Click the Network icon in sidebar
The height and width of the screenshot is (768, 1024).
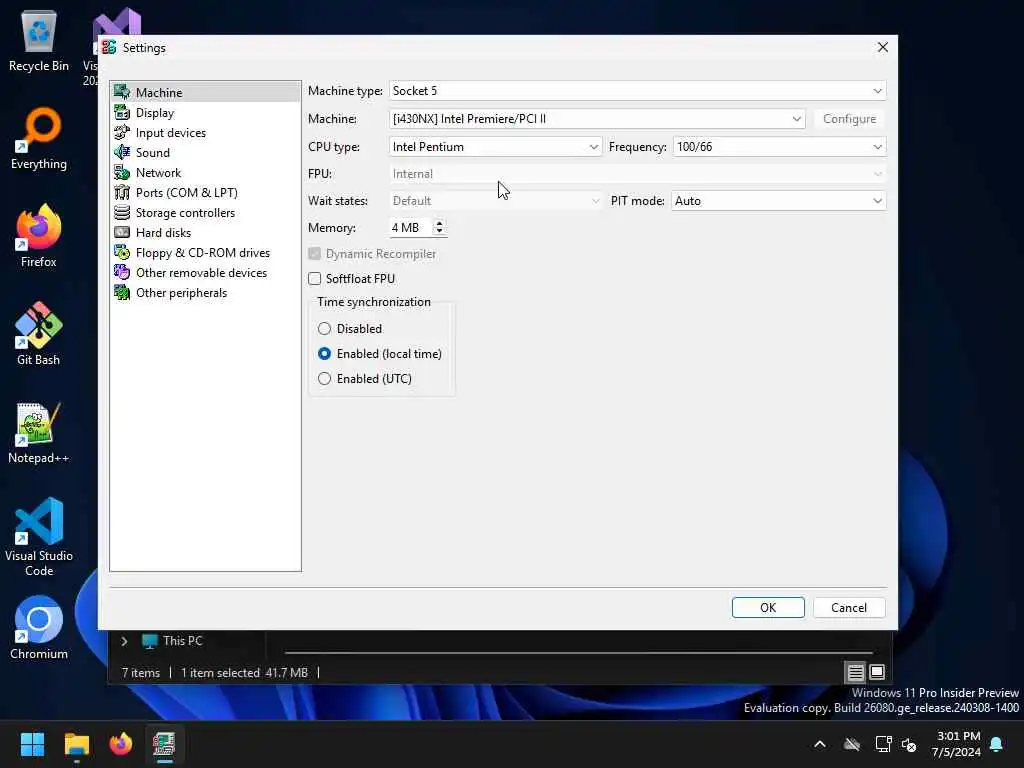tap(121, 172)
